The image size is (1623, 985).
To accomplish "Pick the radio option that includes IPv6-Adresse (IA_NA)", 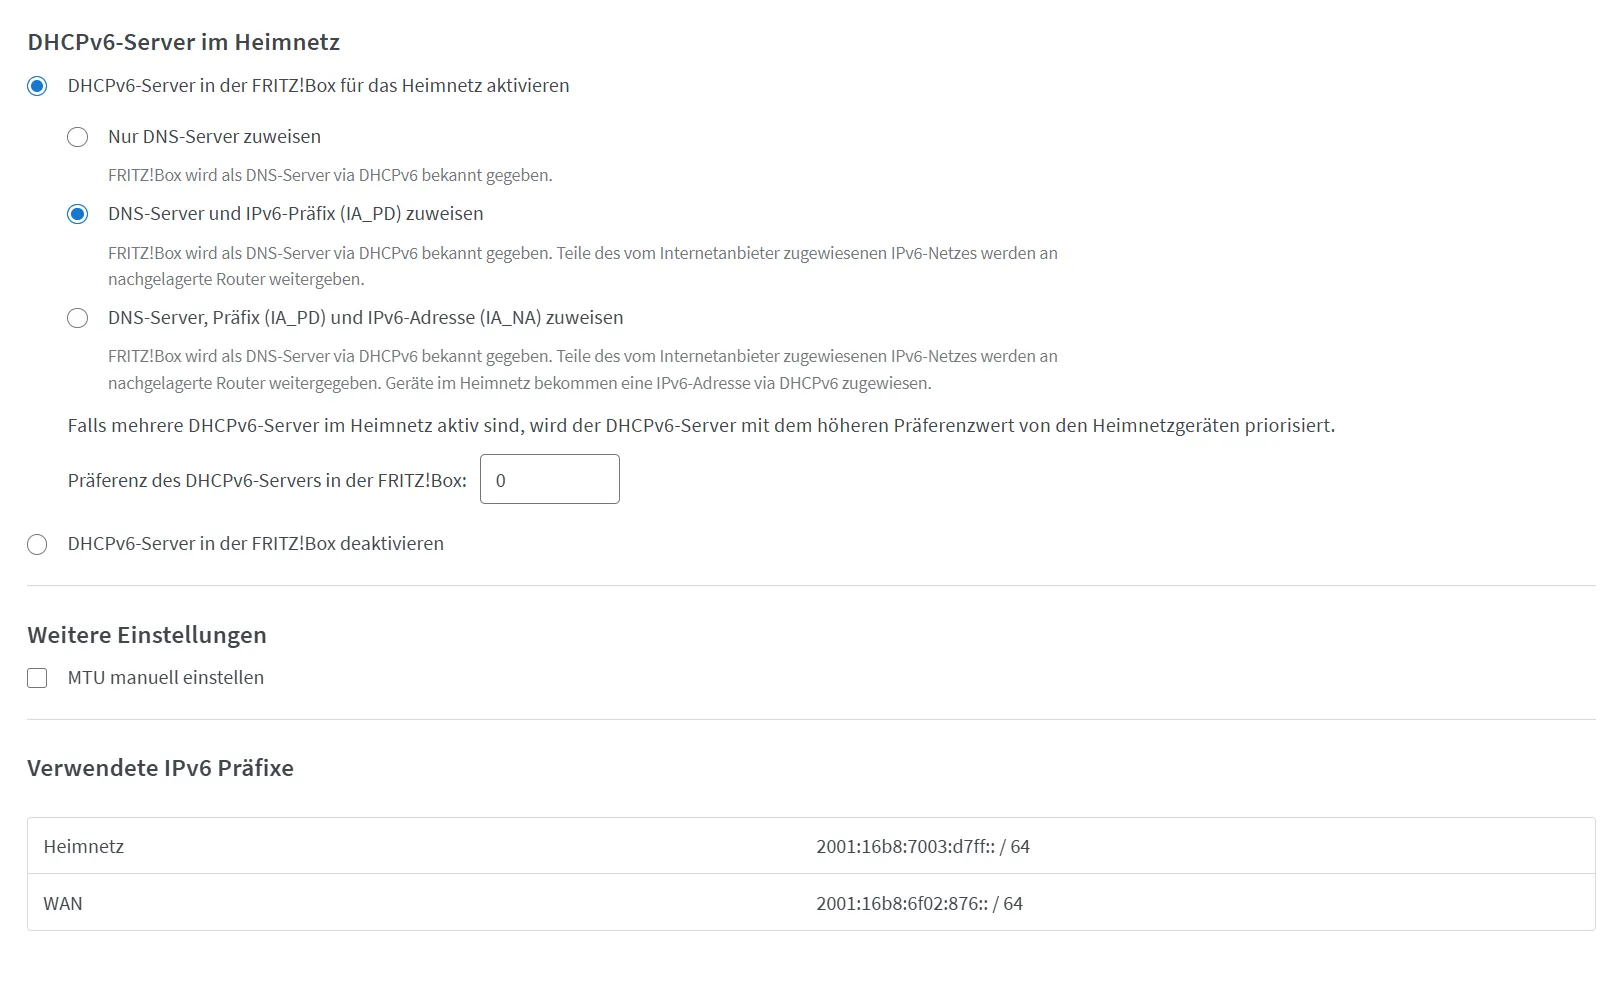I will tap(77, 318).
